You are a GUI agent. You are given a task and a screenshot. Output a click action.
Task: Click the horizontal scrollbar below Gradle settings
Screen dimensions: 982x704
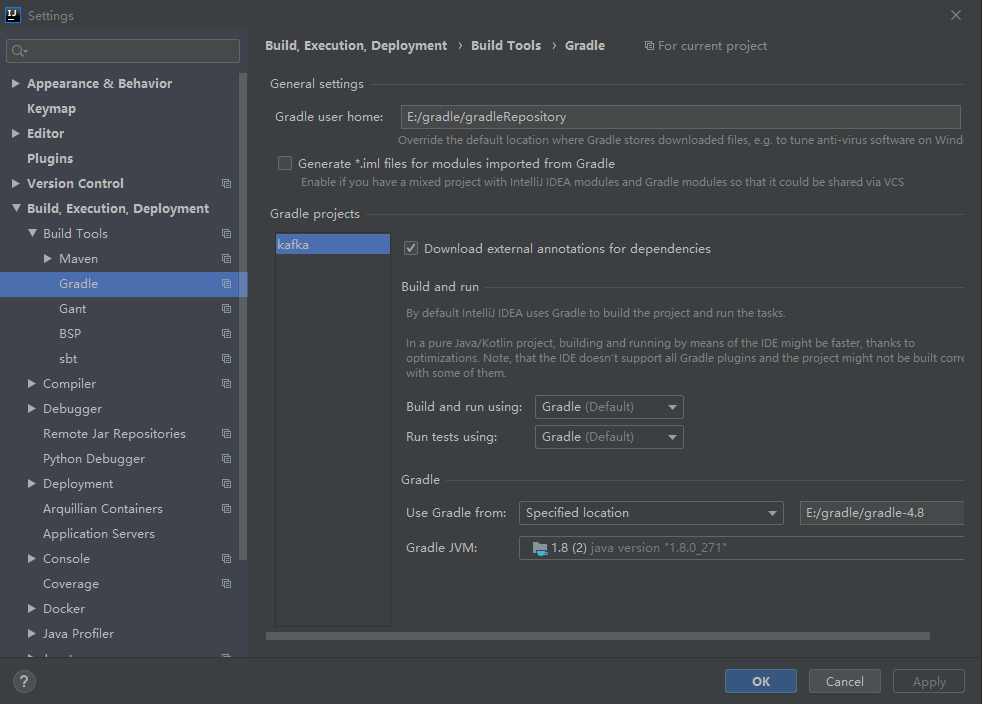pos(597,636)
